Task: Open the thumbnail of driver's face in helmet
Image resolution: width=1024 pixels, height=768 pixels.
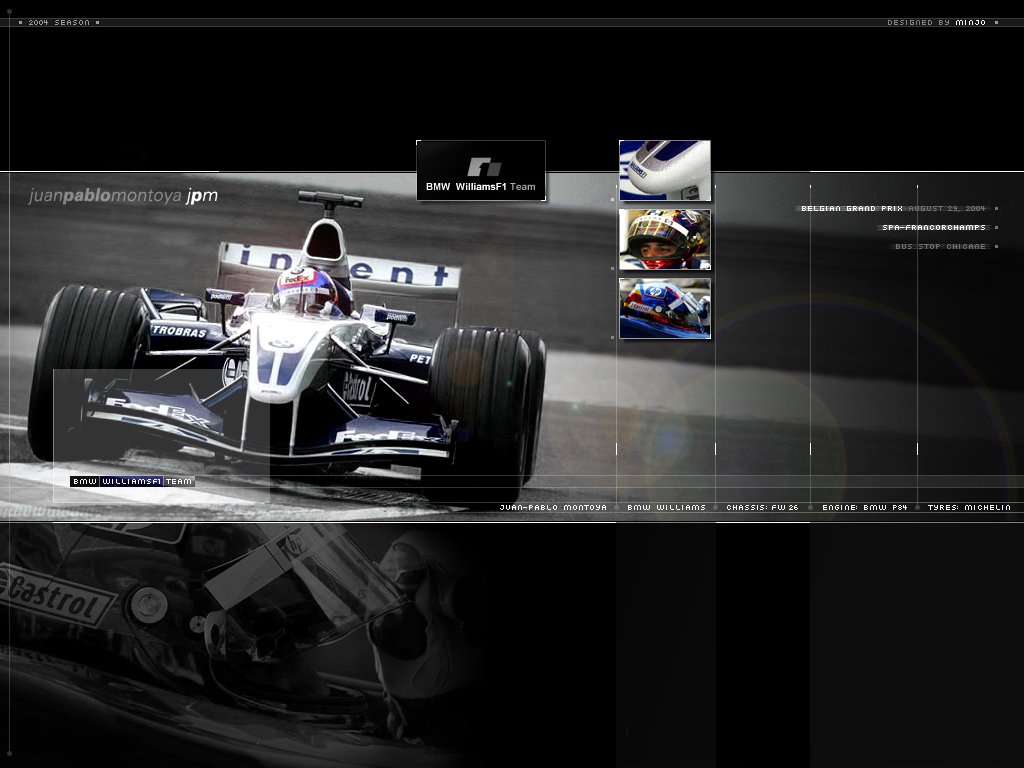Action: click(x=665, y=240)
